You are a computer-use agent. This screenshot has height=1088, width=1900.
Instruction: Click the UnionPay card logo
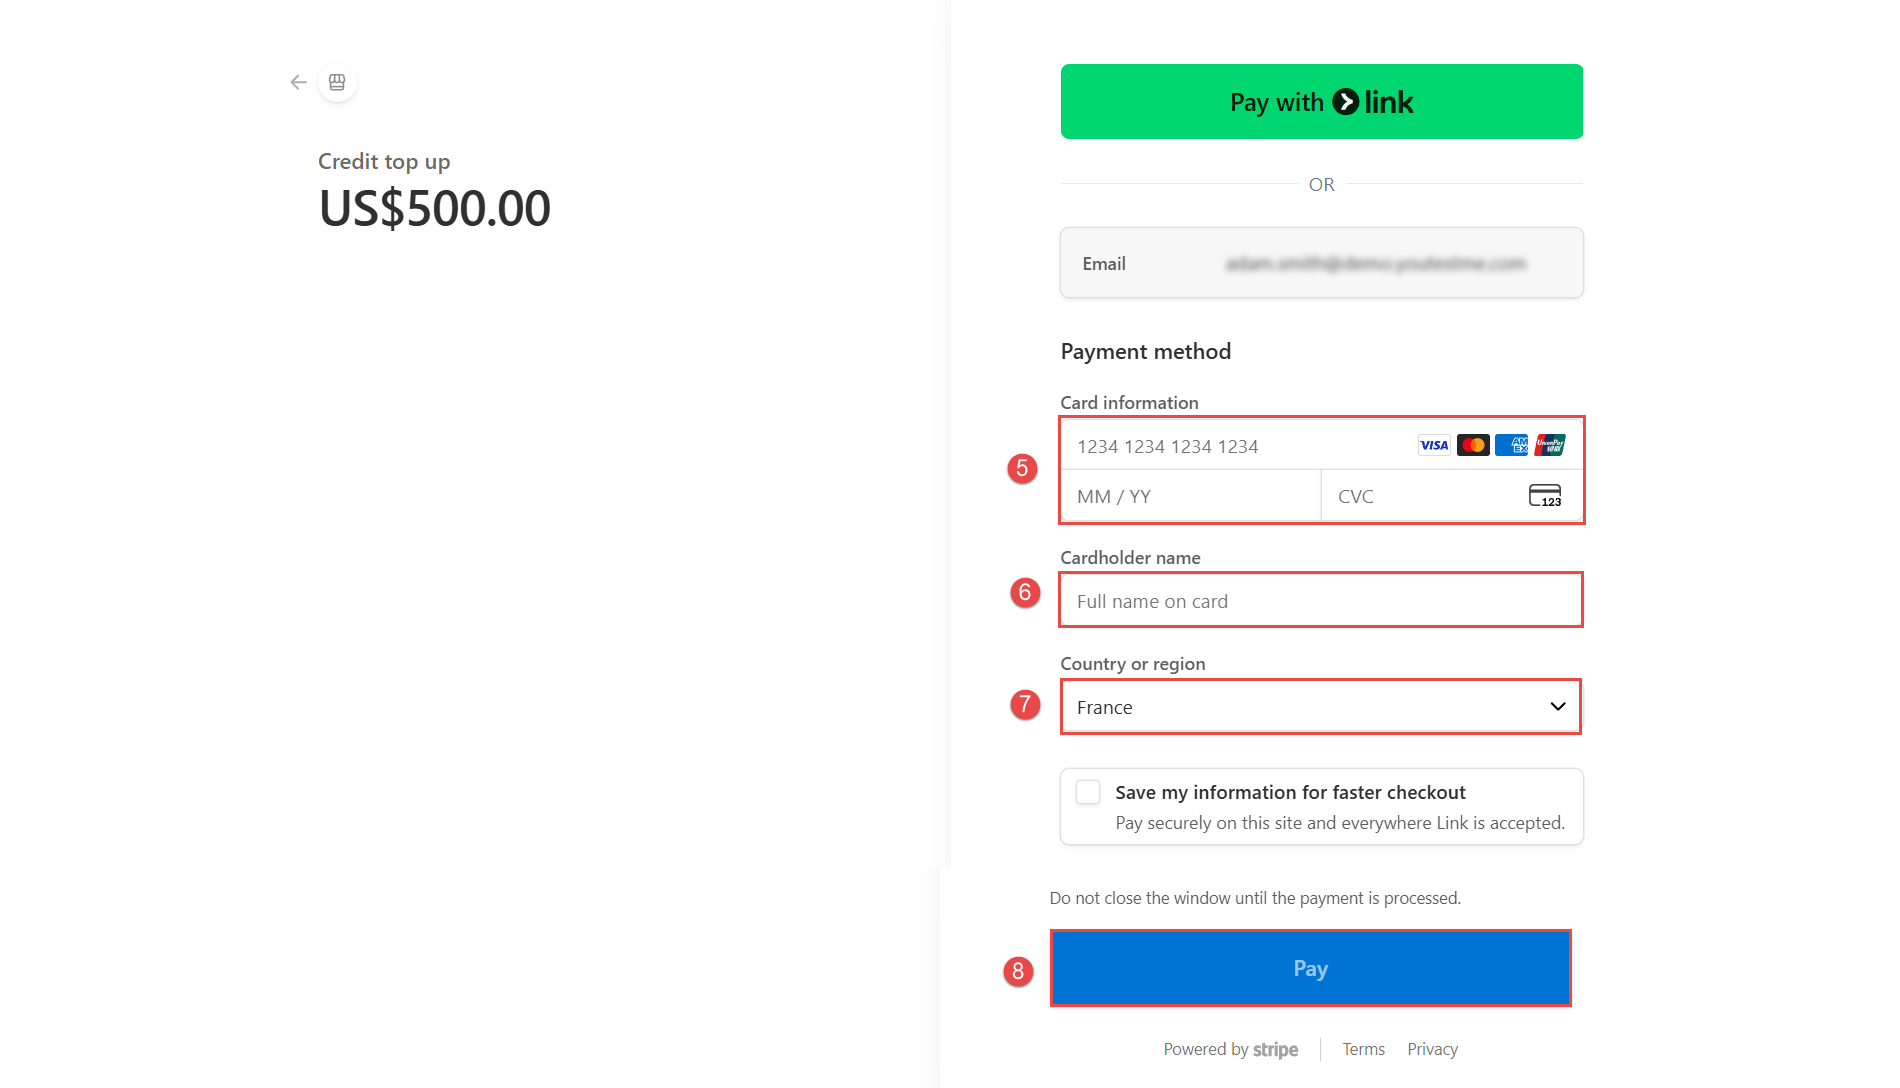pyautogui.click(x=1550, y=445)
